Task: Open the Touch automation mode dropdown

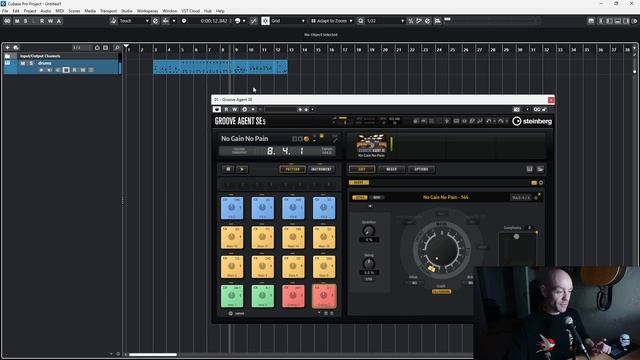Action: pyautogui.click(x=134, y=21)
